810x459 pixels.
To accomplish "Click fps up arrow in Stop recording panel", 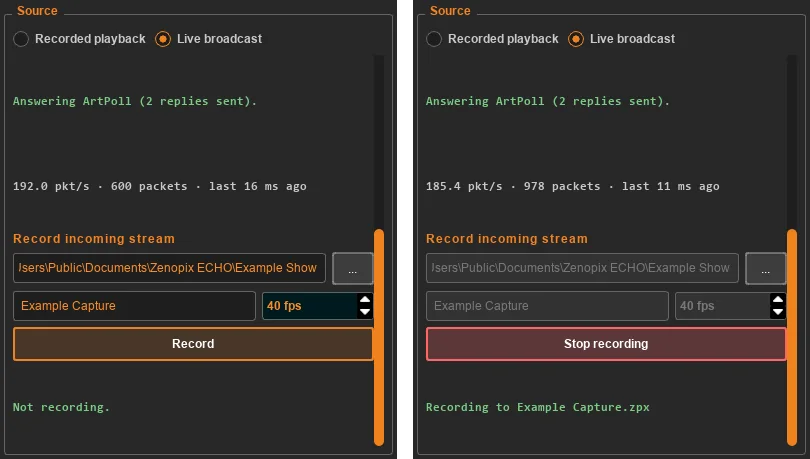I will [777, 299].
